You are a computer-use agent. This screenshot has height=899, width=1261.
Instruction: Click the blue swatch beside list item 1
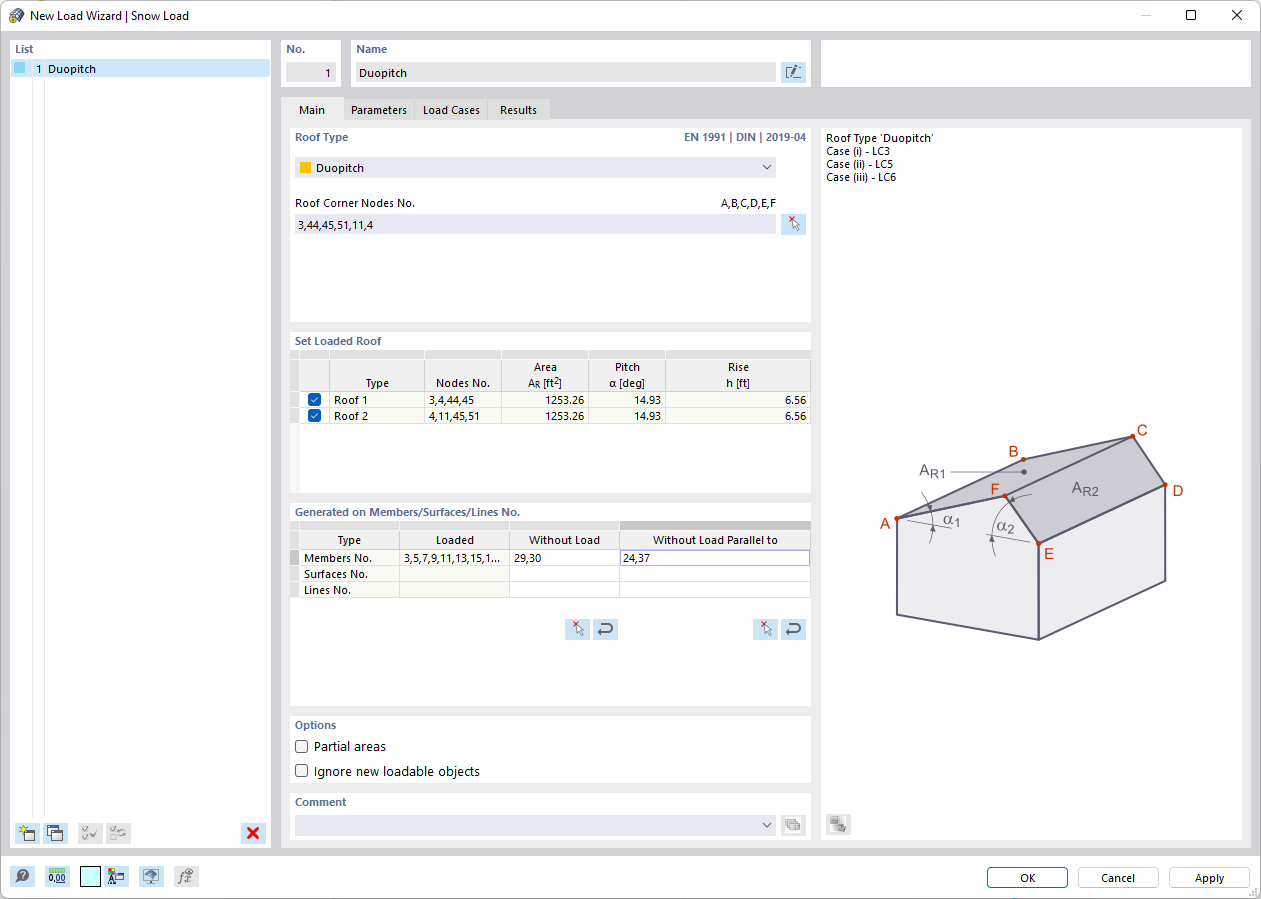20,68
